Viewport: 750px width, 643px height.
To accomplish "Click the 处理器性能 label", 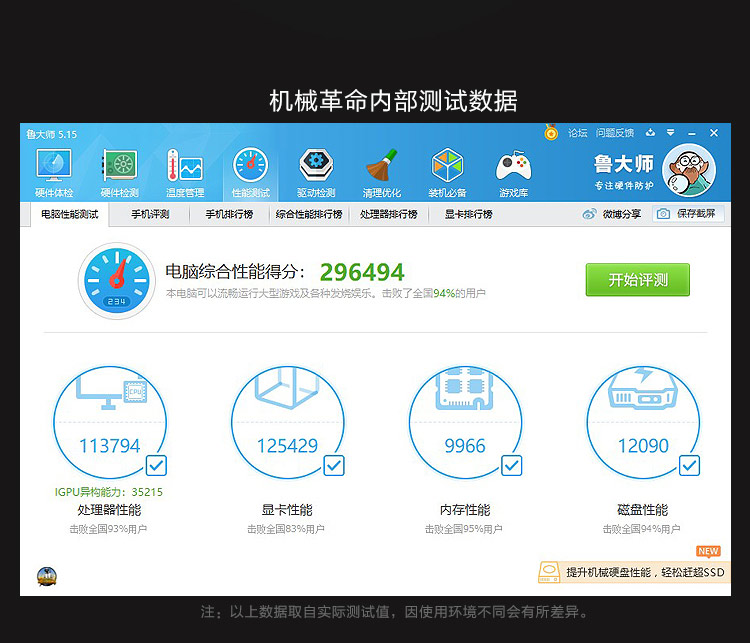I will pos(110,510).
